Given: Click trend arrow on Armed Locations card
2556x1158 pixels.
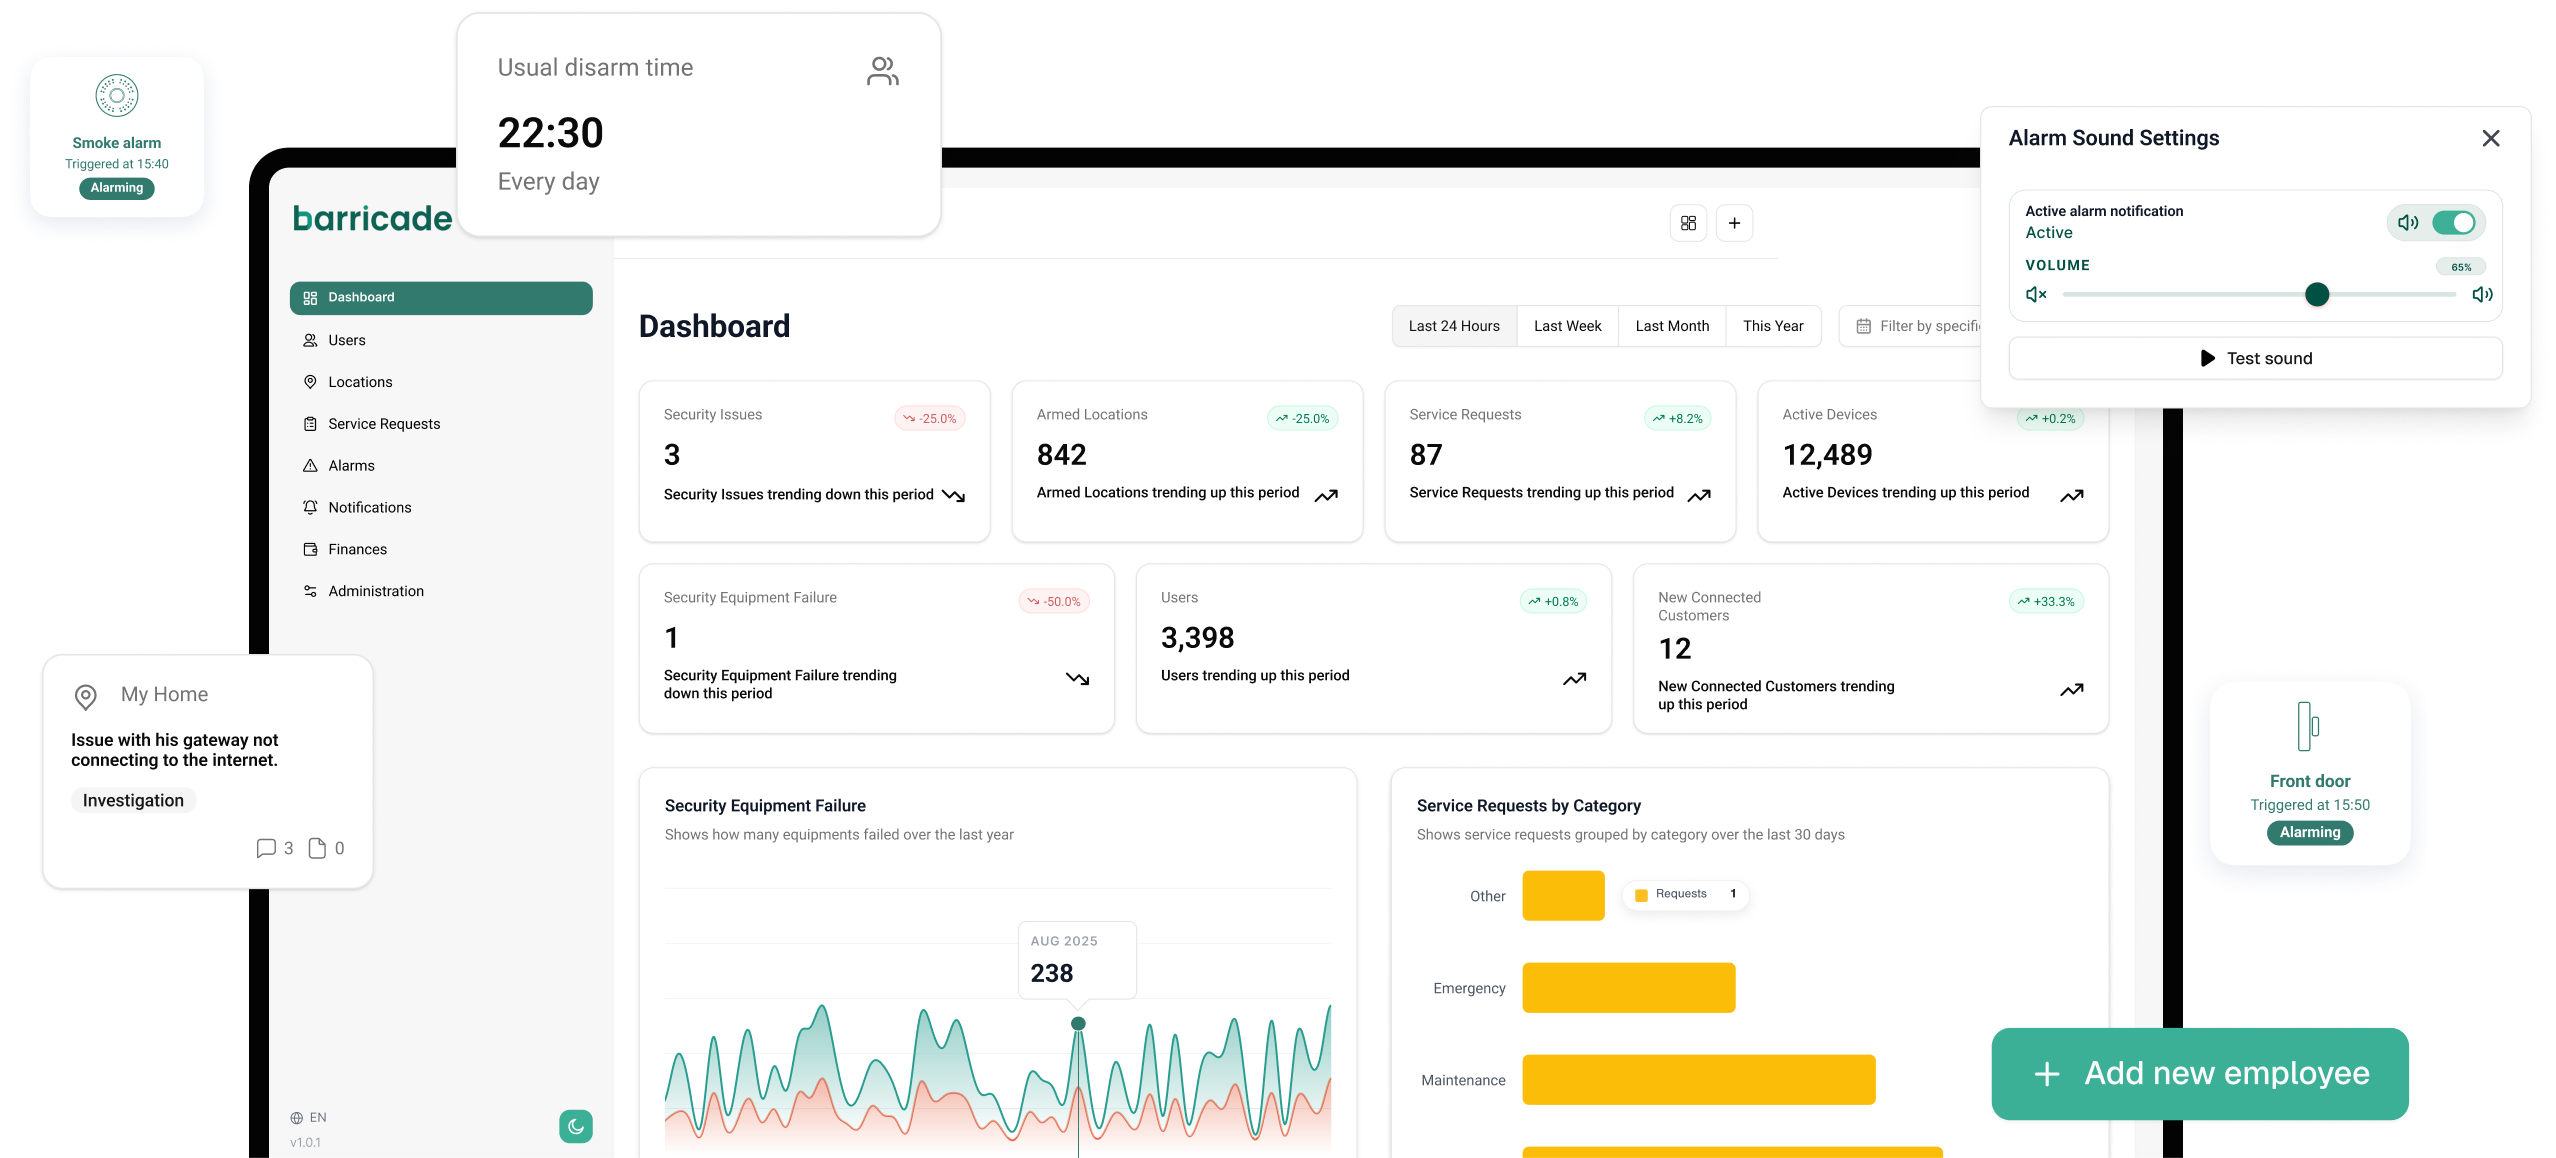Looking at the screenshot, I should click(1326, 495).
